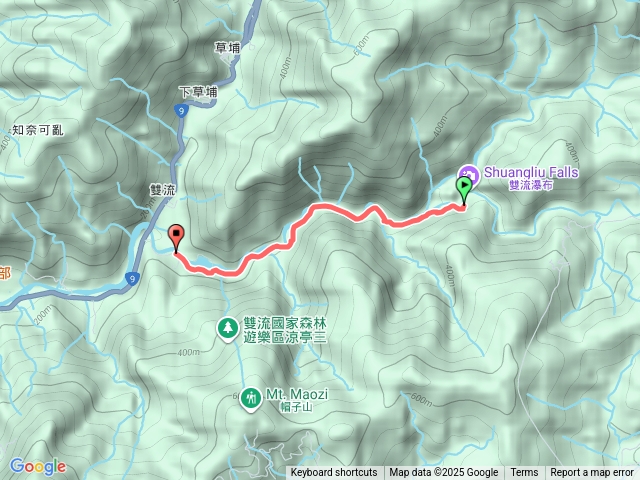Click the 雙流國家森林遊樂區涼亭三 label

click(x=285, y=330)
